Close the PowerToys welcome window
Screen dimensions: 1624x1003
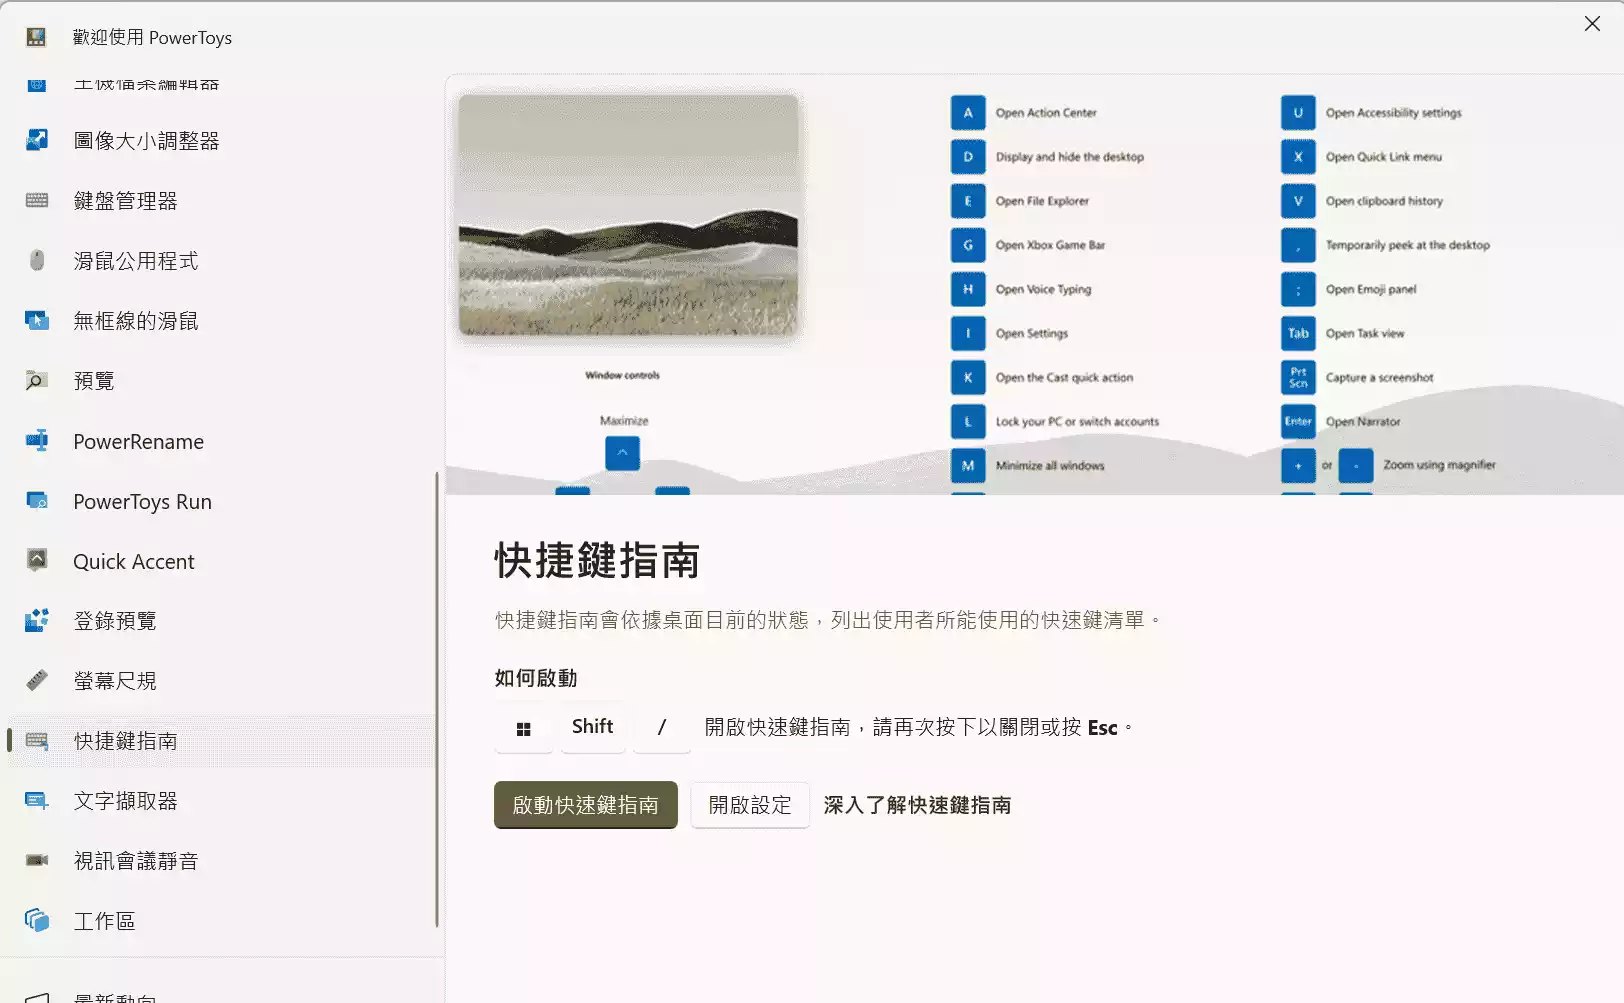1592,23
